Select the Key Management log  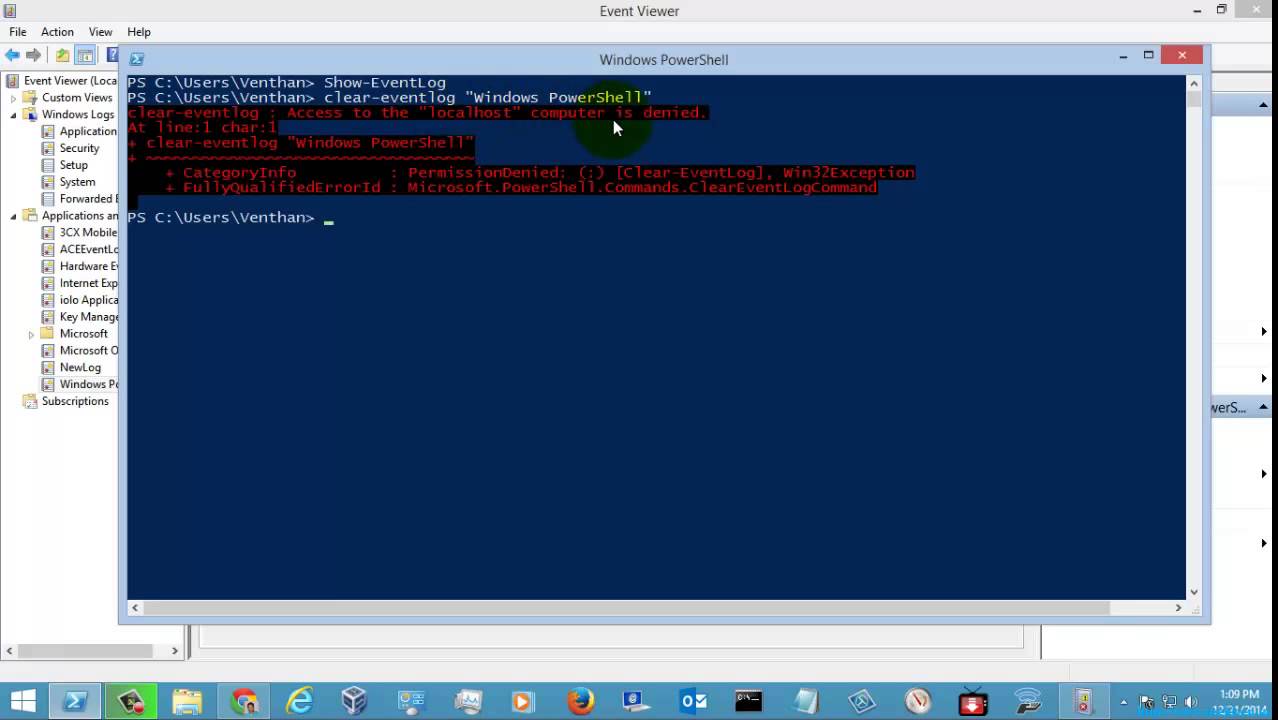[79, 317]
